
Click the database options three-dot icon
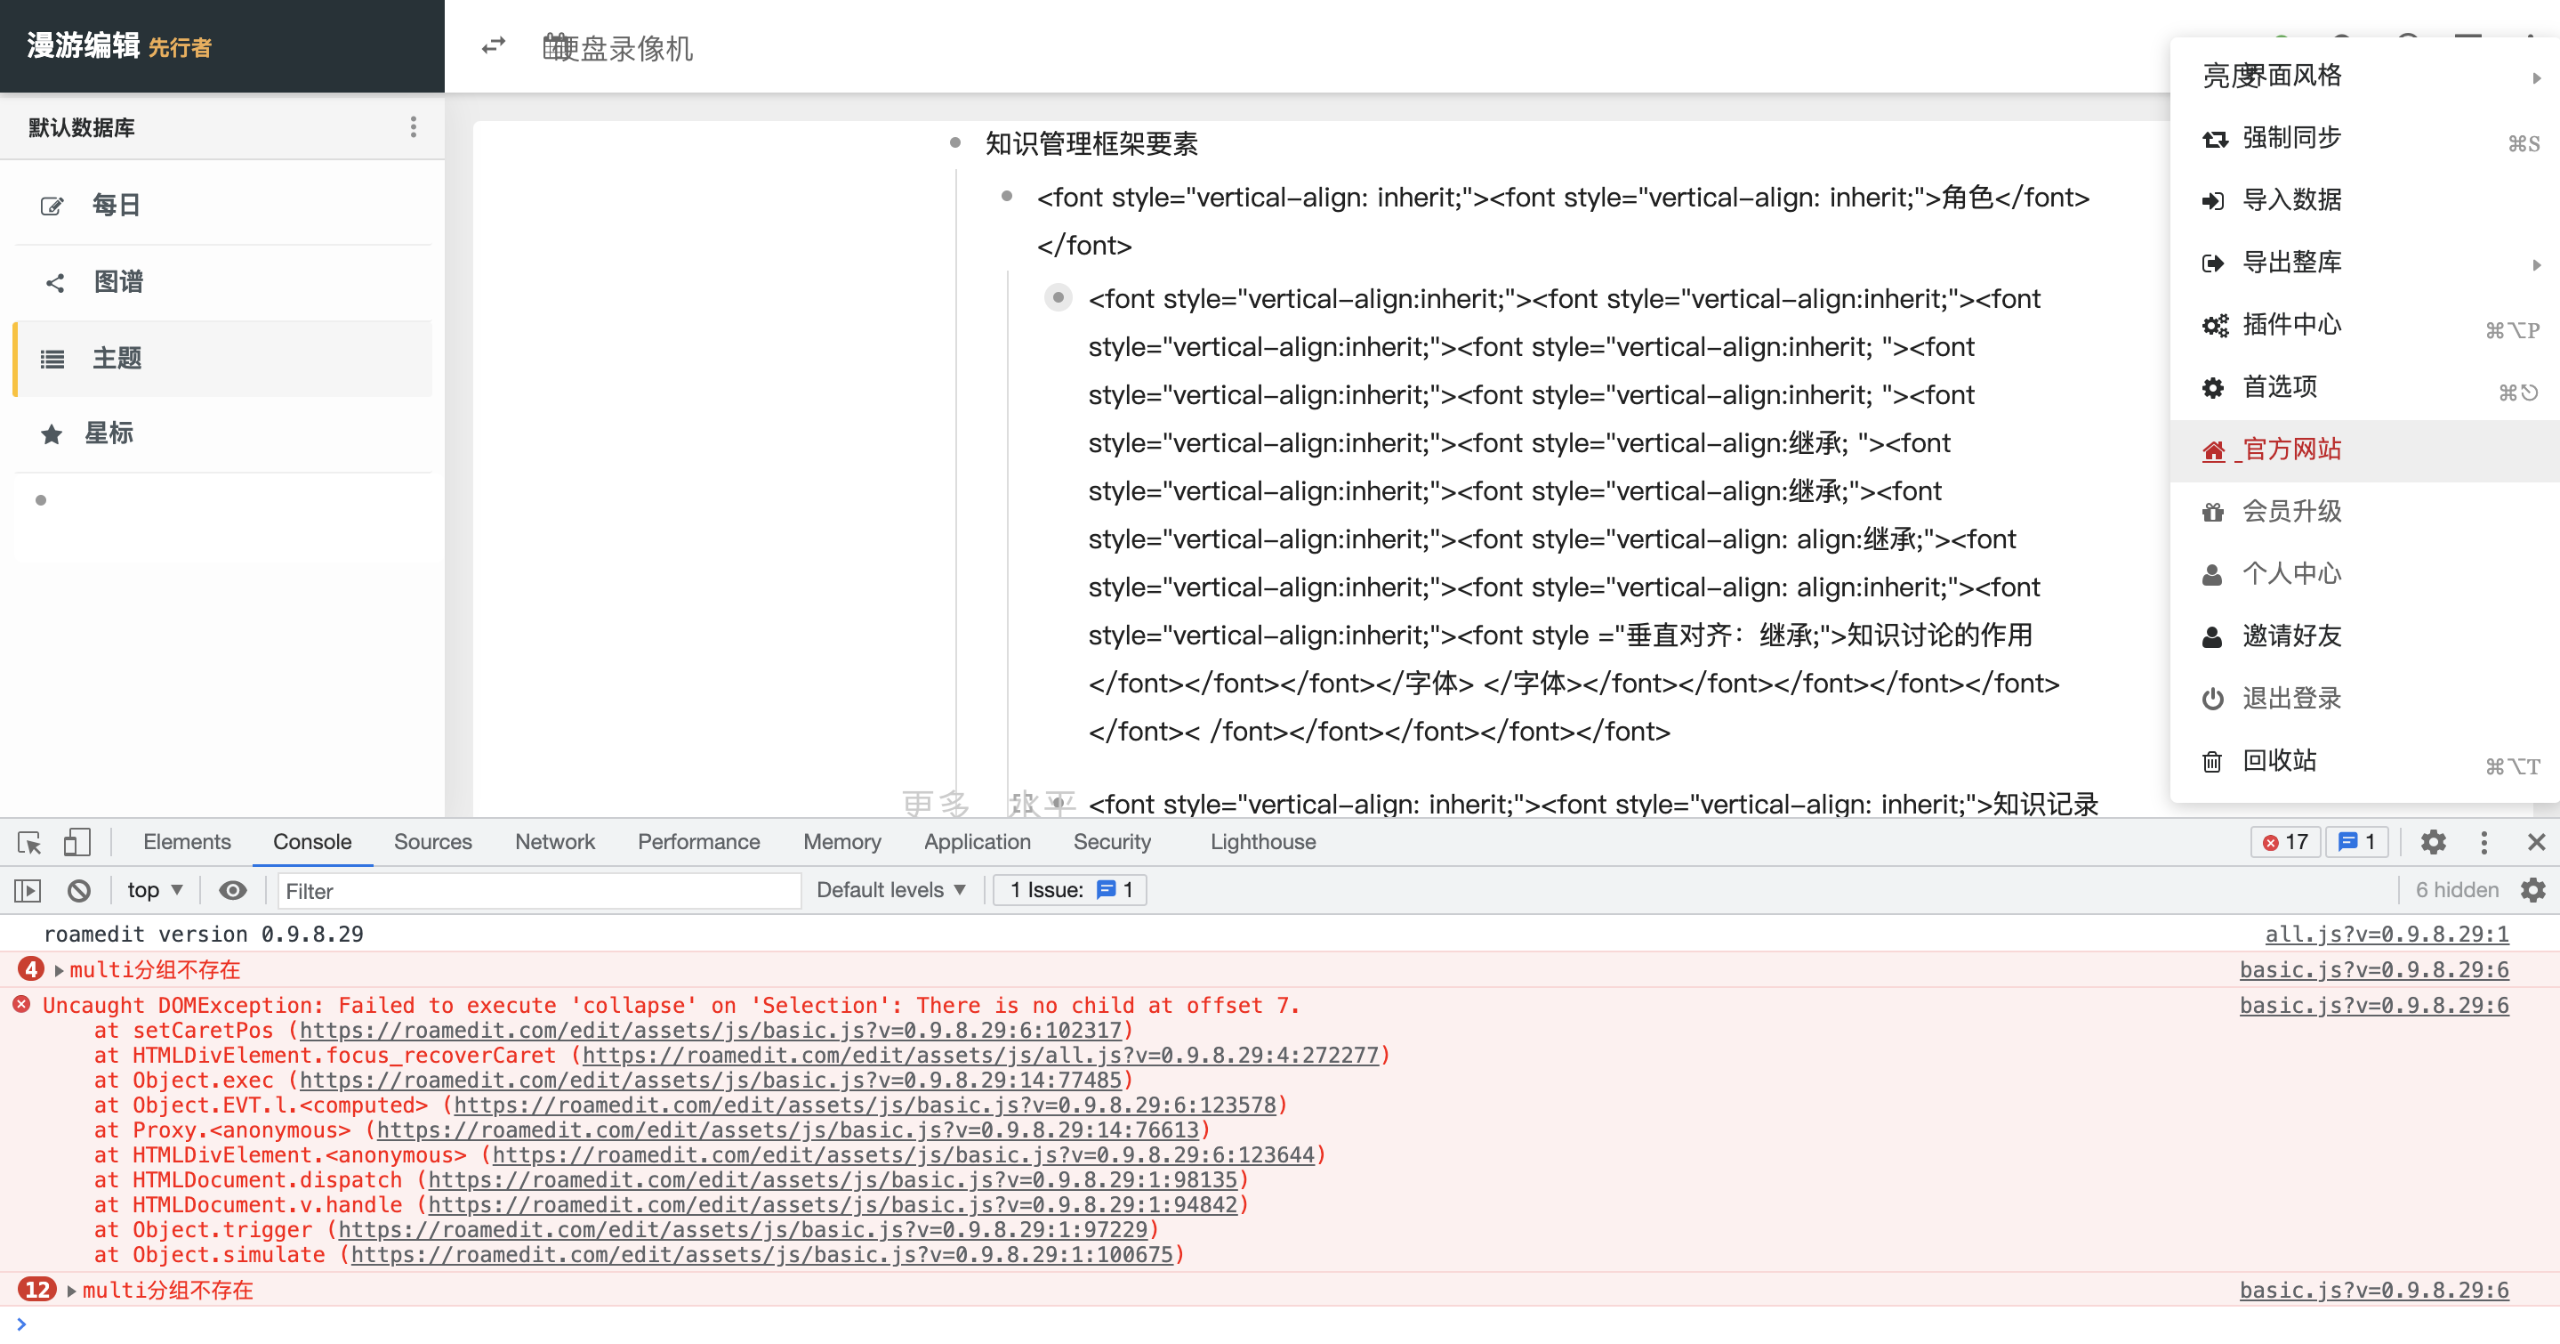click(414, 127)
